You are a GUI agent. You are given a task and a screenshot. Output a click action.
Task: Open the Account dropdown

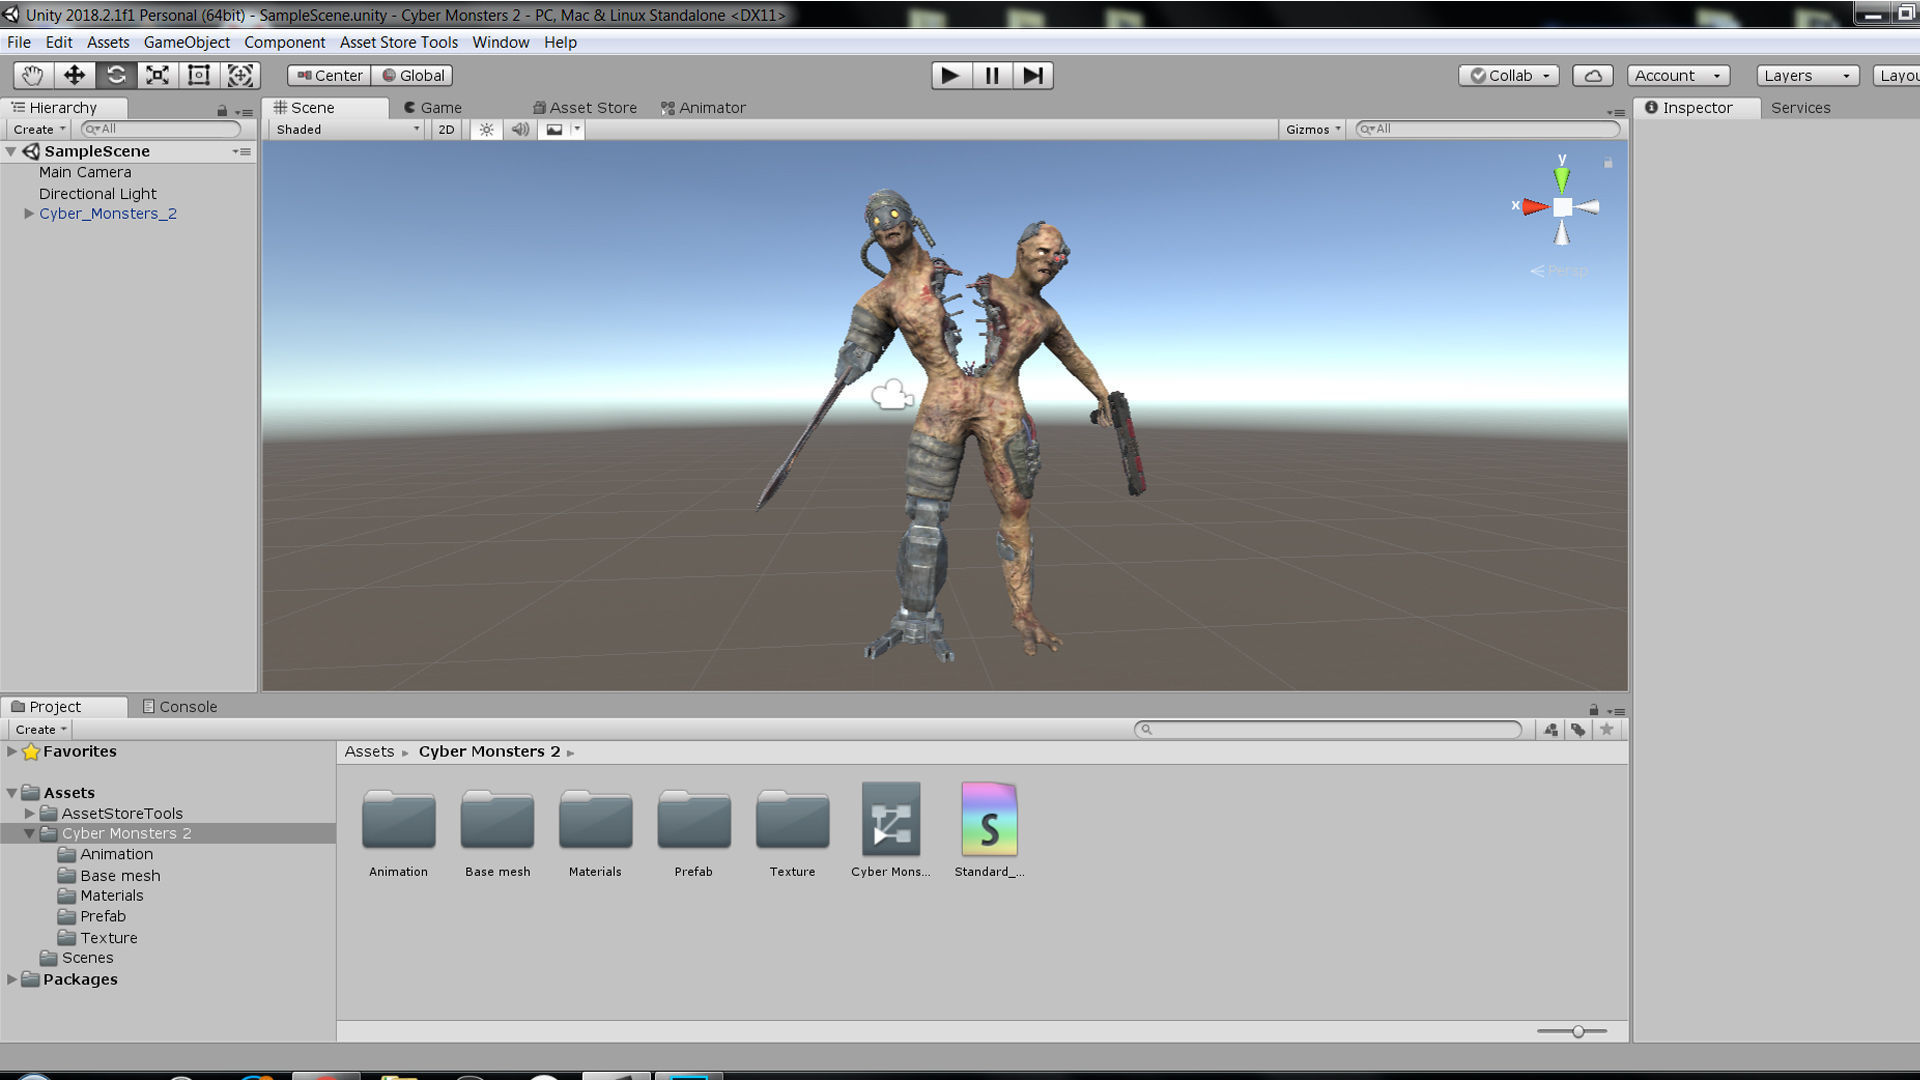(x=1678, y=75)
